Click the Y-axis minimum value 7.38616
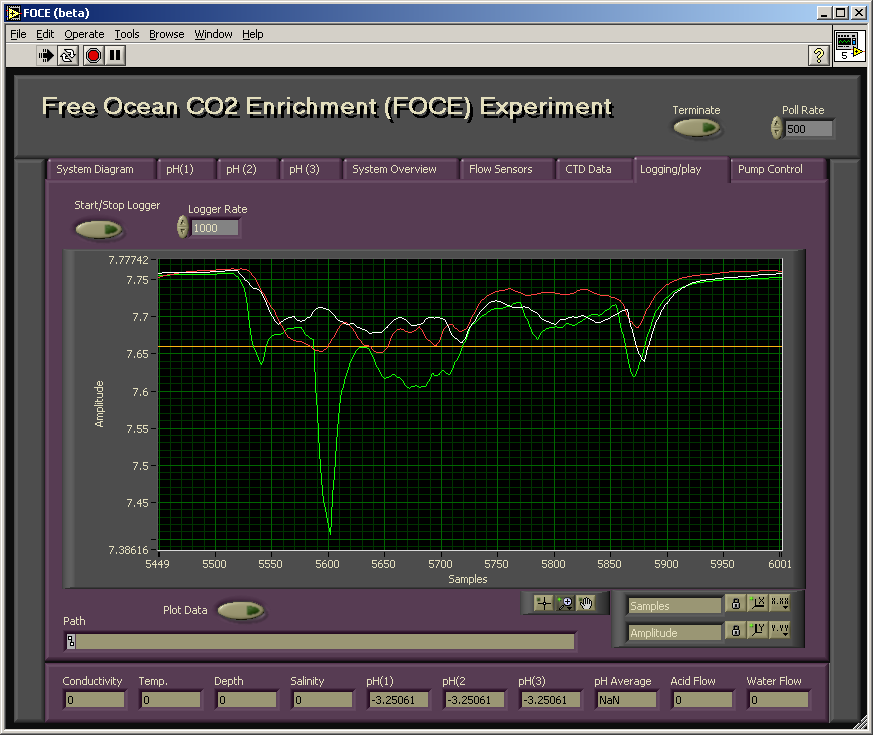The image size is (873, 735). pos(129,550)
